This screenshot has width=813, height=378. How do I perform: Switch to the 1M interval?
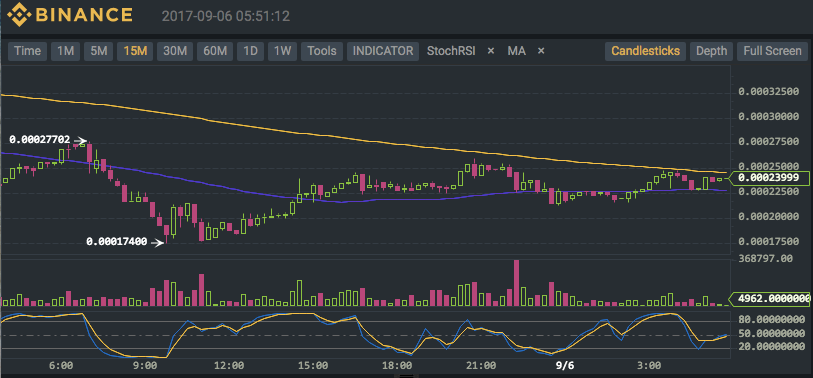tap(65, 51)
